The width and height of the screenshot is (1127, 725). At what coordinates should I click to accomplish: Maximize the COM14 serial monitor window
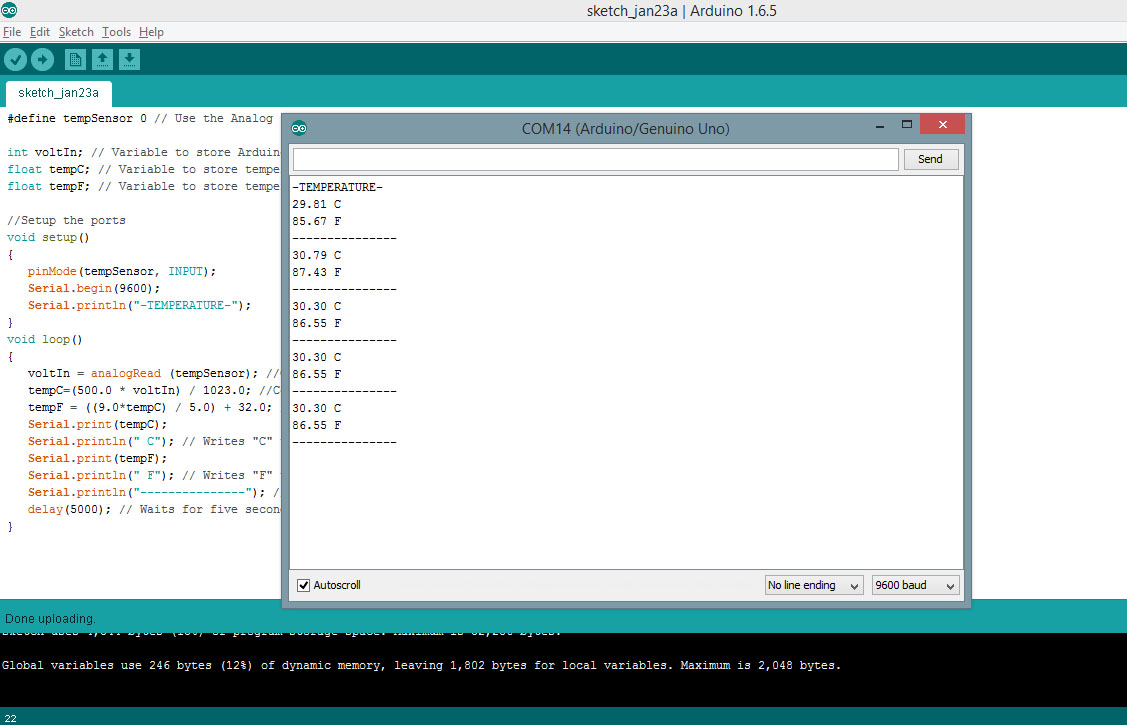tap(907, 124)
